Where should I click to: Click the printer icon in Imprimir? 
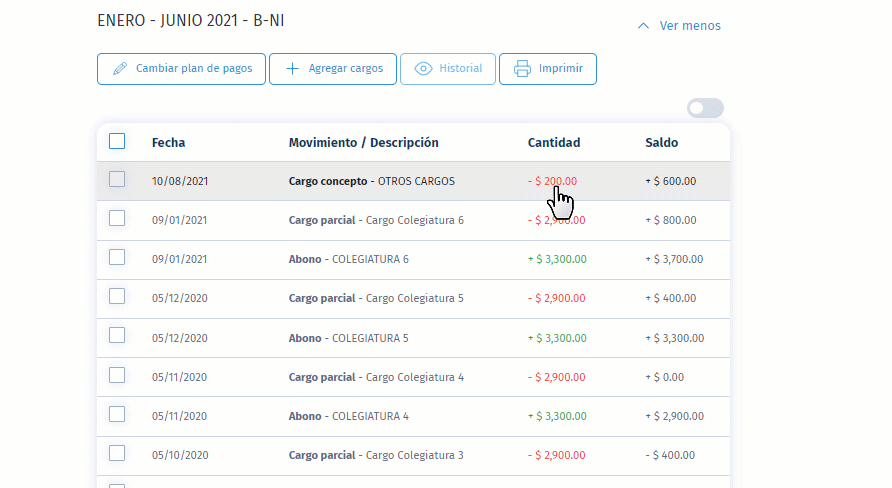click(522, 69)
